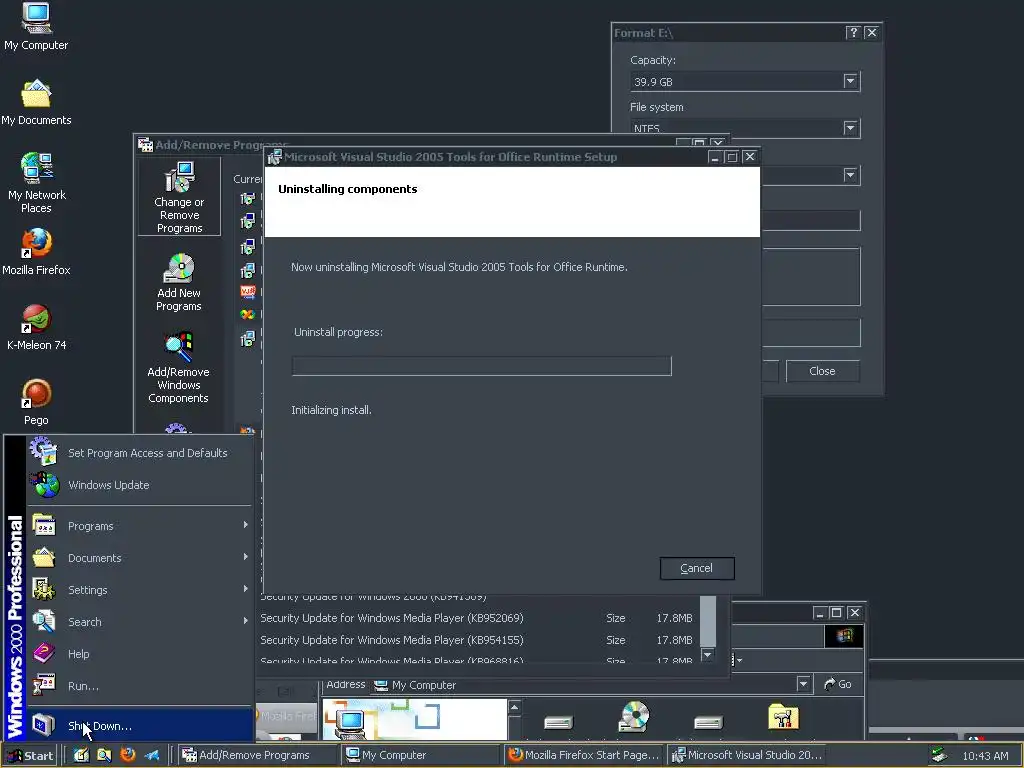Viewport: 1024px width, 768px height.
Task: Minimize the Visual Studio Tools setup window
Action: (714, 157)
